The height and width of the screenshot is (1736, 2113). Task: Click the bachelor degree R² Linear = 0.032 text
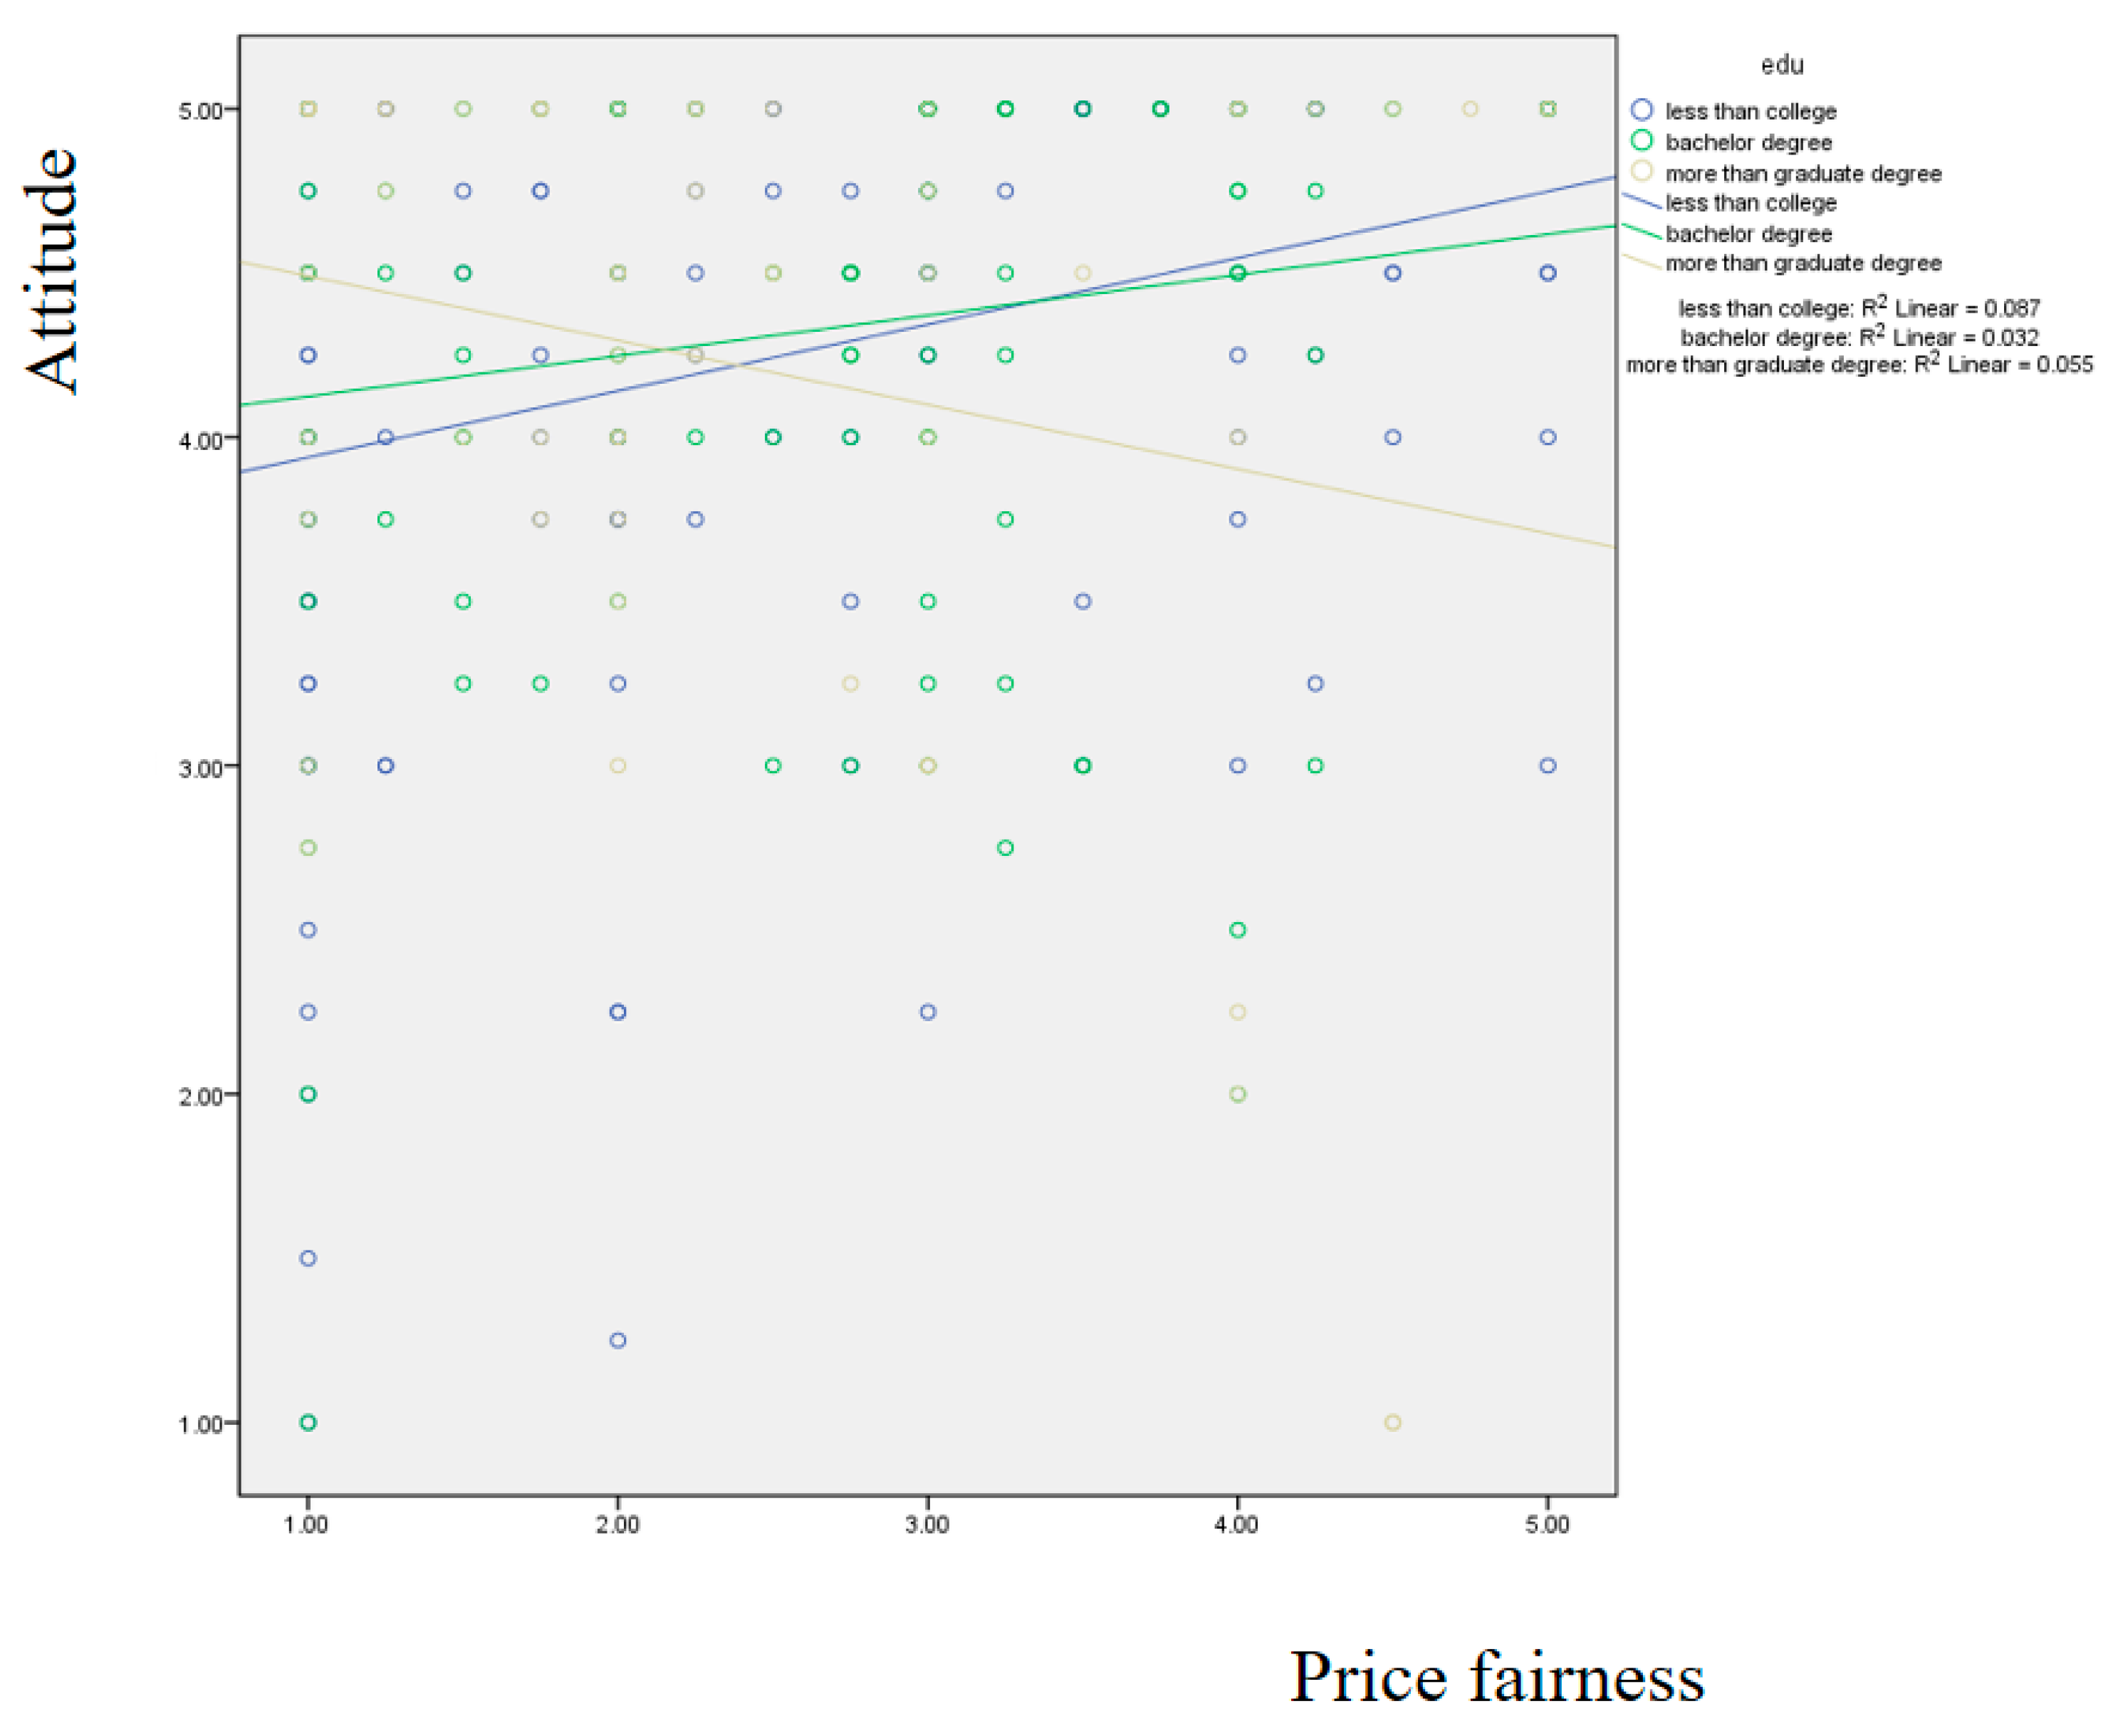click(1858, 337)
